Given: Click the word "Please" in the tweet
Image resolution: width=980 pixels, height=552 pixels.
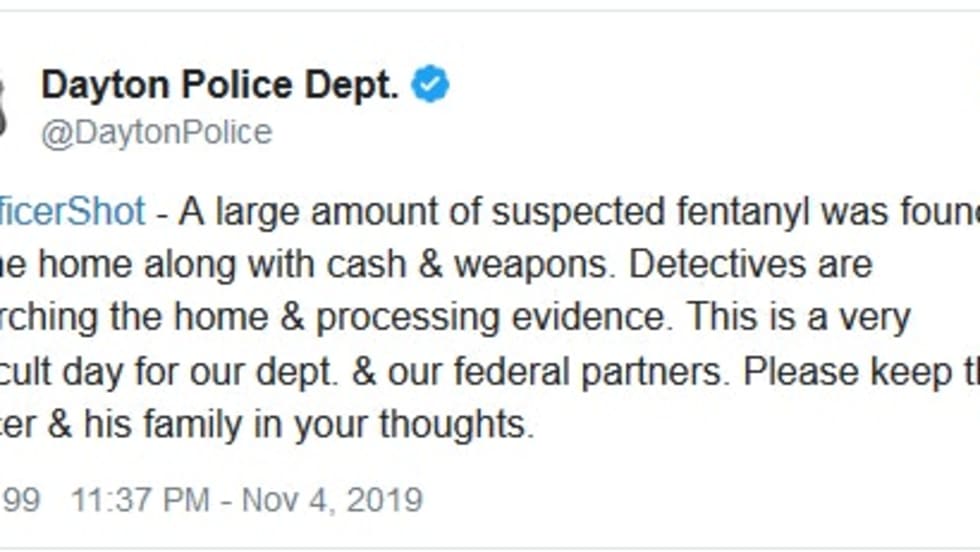Looking at the screenshot, I should (848, 372).
